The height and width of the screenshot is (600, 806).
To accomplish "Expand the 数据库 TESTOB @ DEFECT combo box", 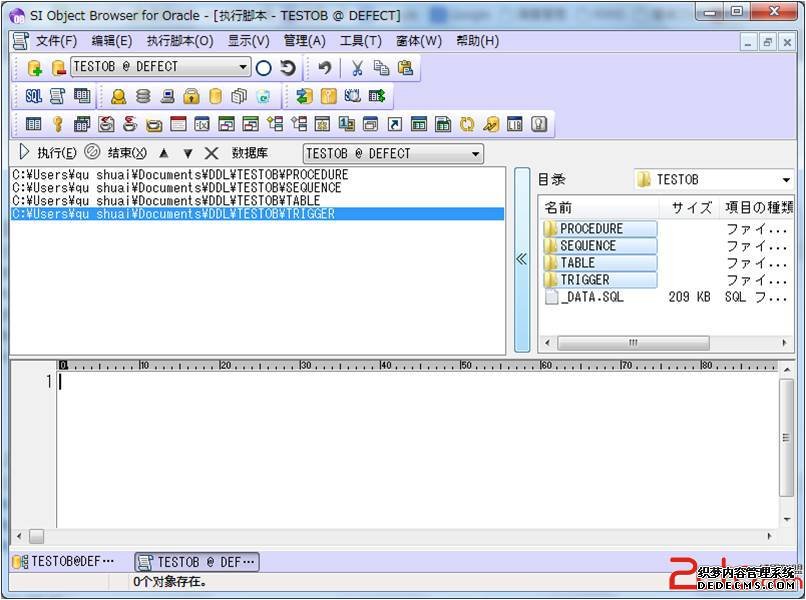I will [475, 154].
